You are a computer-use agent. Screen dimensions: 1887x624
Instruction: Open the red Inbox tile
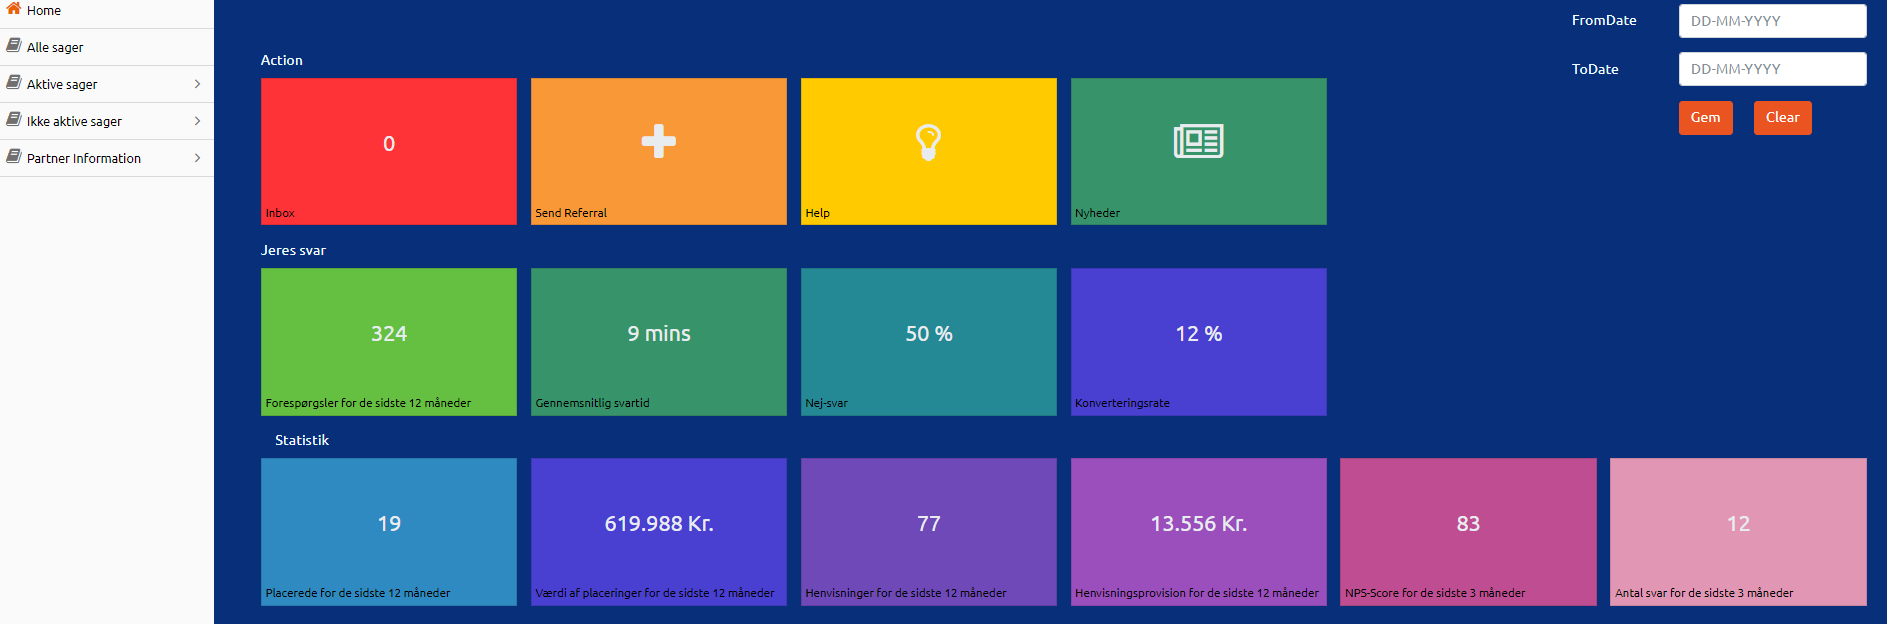[x=388, y=151]
